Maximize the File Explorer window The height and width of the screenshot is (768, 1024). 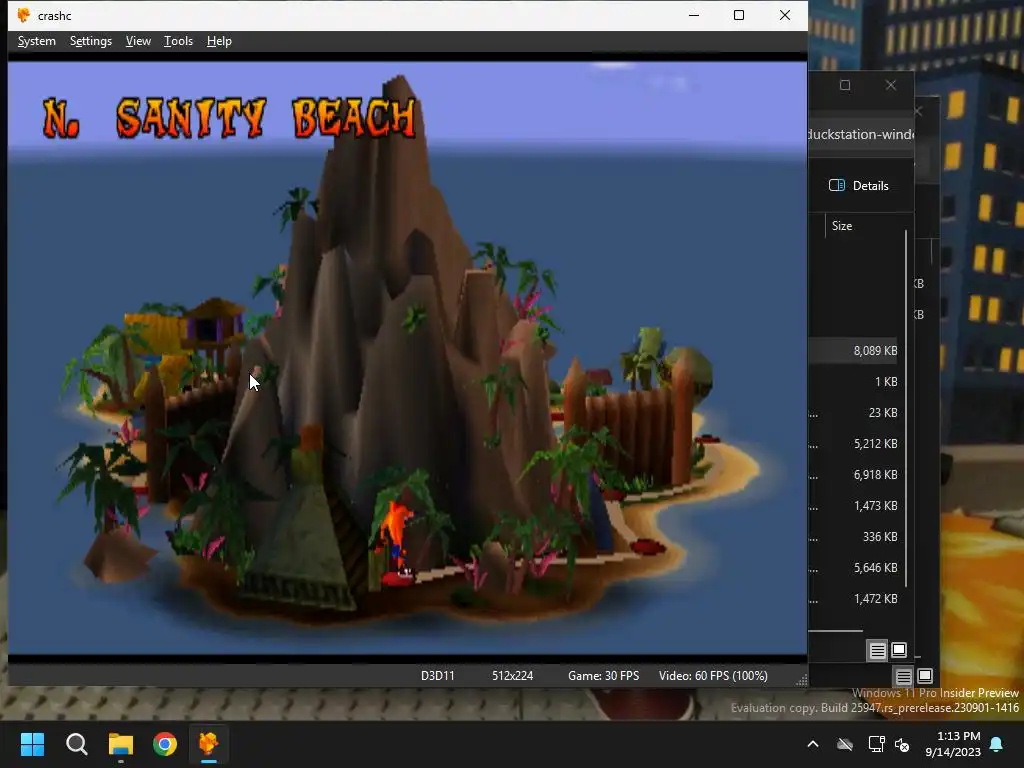(x=845, y=85)
